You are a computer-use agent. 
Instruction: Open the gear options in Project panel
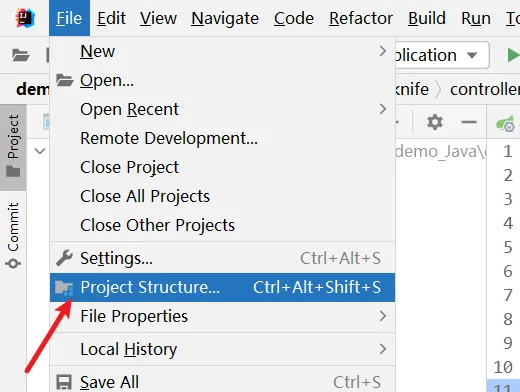pos(435,122)
